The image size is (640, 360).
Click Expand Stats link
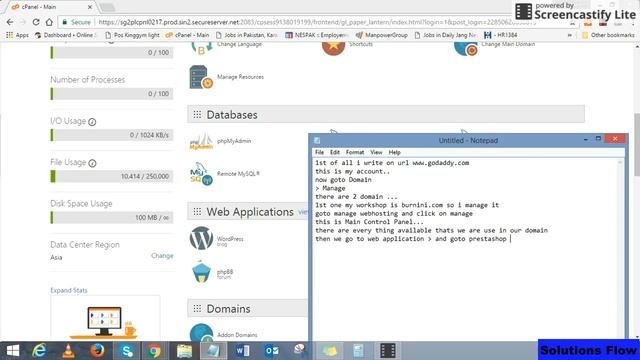[x=69, y=290]
